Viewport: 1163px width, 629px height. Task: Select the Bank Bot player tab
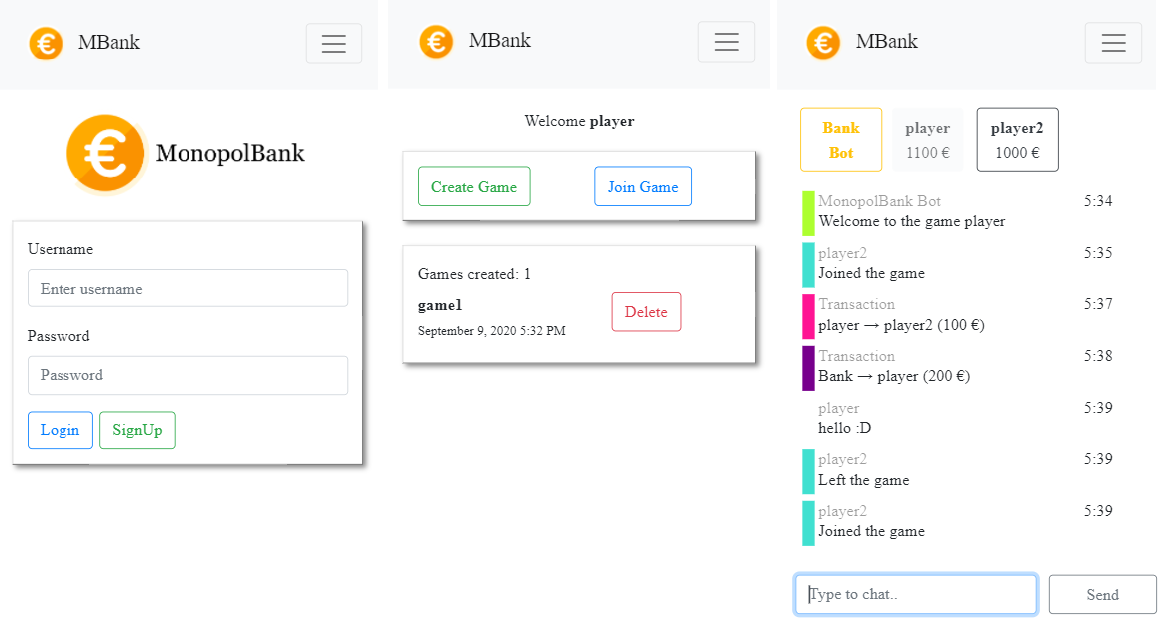(x=841, y=140)
